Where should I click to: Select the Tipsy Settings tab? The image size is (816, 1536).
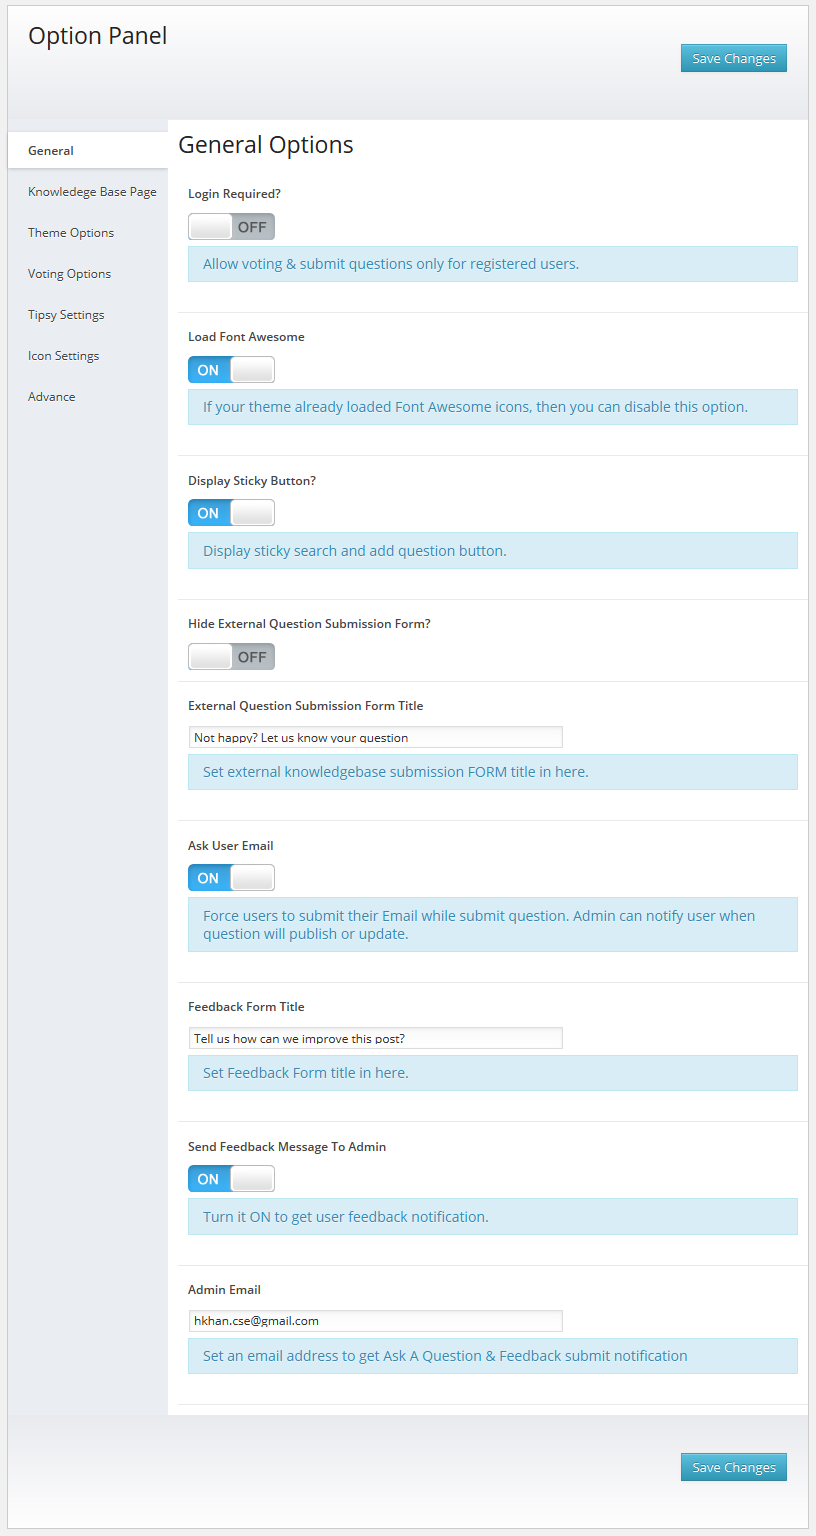click(x=66, y=315)
